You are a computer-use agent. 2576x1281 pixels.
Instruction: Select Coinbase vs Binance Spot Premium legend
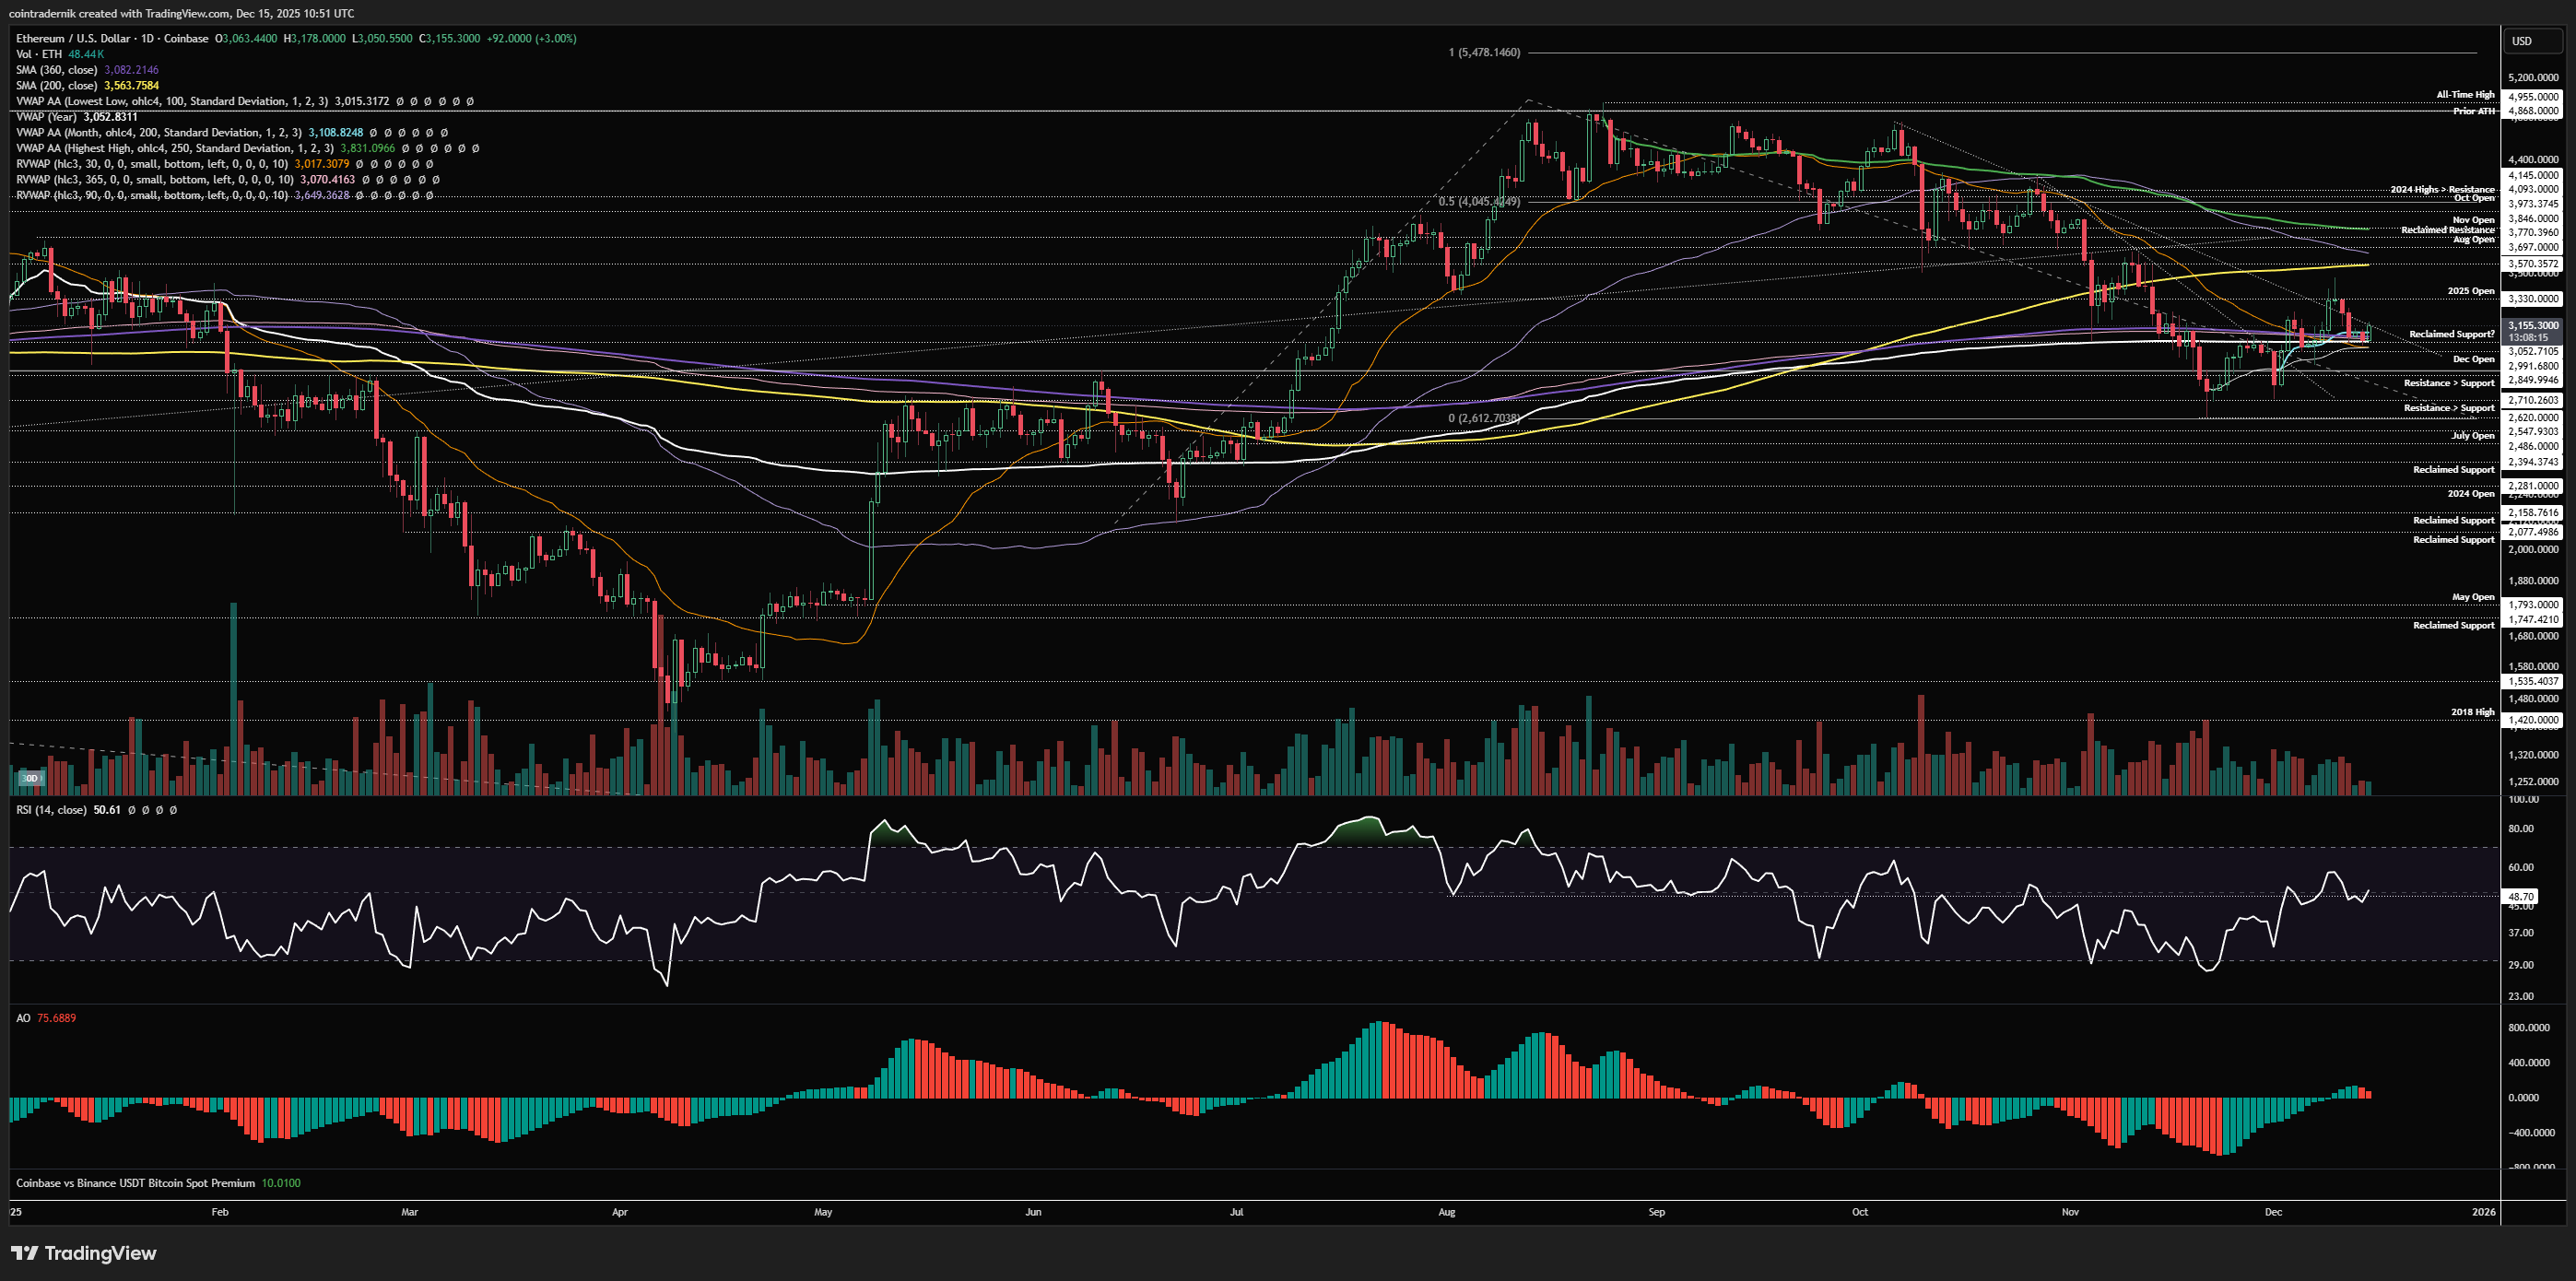[135, 1183]
